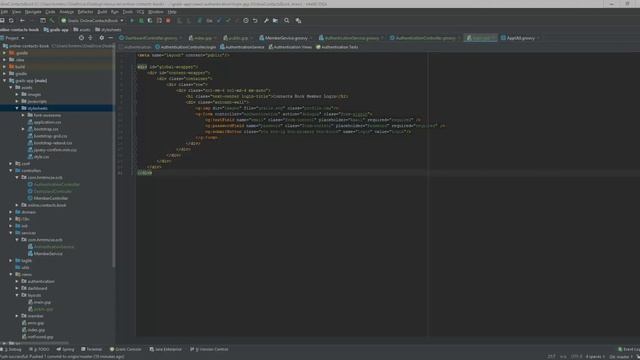This screenshot has width=640, height=360.
Task: Click the VCS commit checkmark icon
Action: (x=228, y=20)
